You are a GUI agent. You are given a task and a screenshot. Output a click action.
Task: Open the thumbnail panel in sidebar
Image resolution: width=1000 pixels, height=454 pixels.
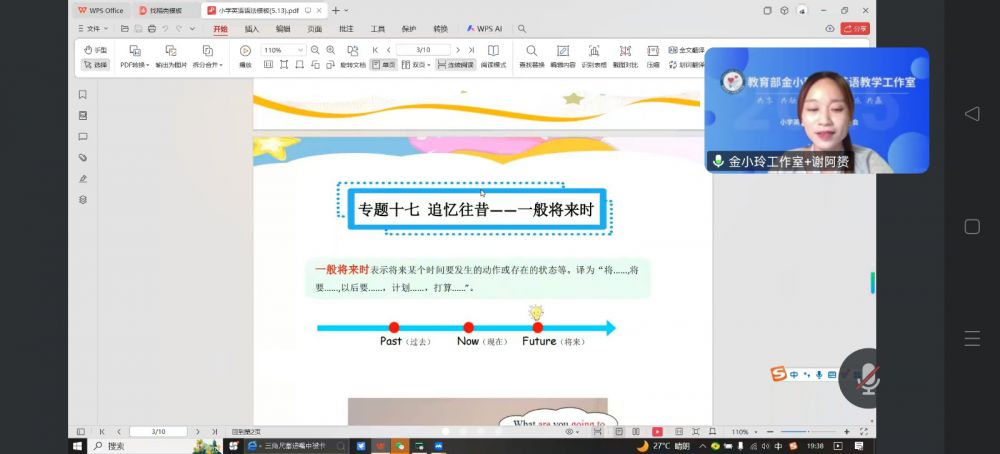click(x=83, y=116)
